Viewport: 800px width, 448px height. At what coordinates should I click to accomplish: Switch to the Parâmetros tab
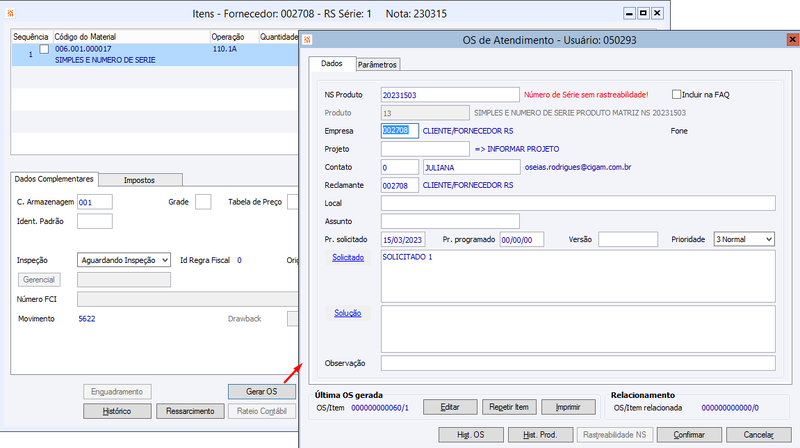377,65
